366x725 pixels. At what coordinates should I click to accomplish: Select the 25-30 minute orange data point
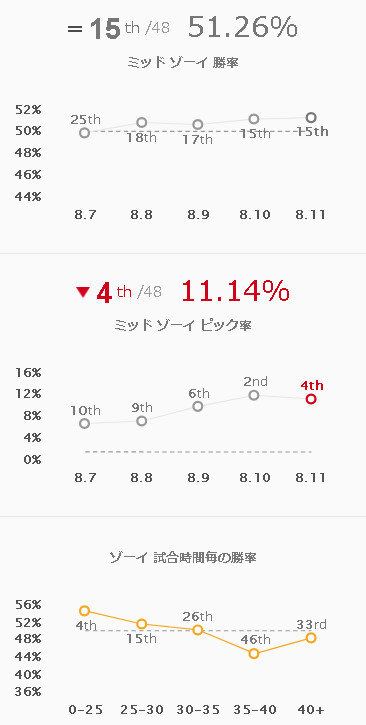(141, 624)
